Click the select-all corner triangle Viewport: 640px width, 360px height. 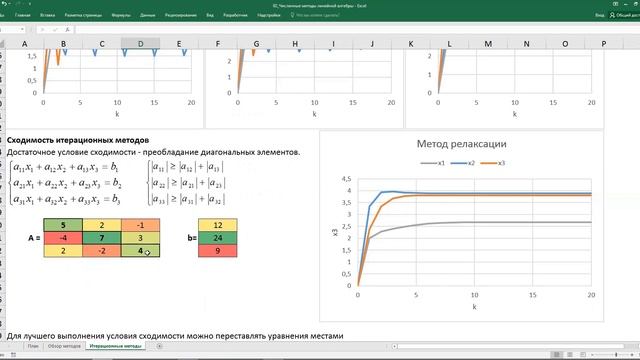[2, 44]
